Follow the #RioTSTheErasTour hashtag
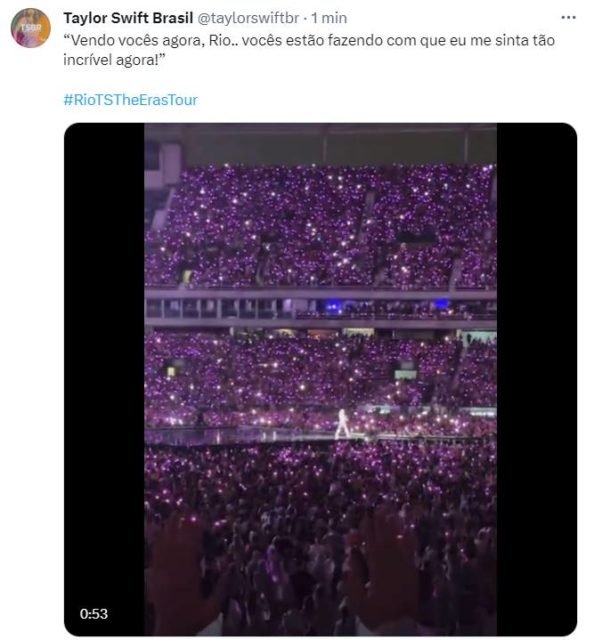This screenshot has width=594, height=640. click(x=131, y=100)
